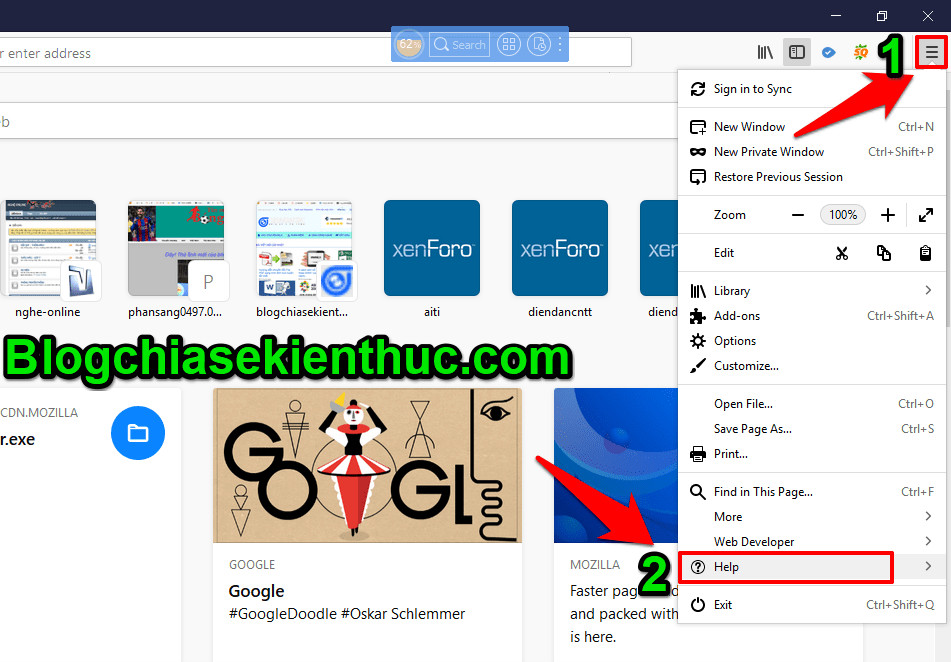Open the Library toolbar icon

tap(765, 52)
